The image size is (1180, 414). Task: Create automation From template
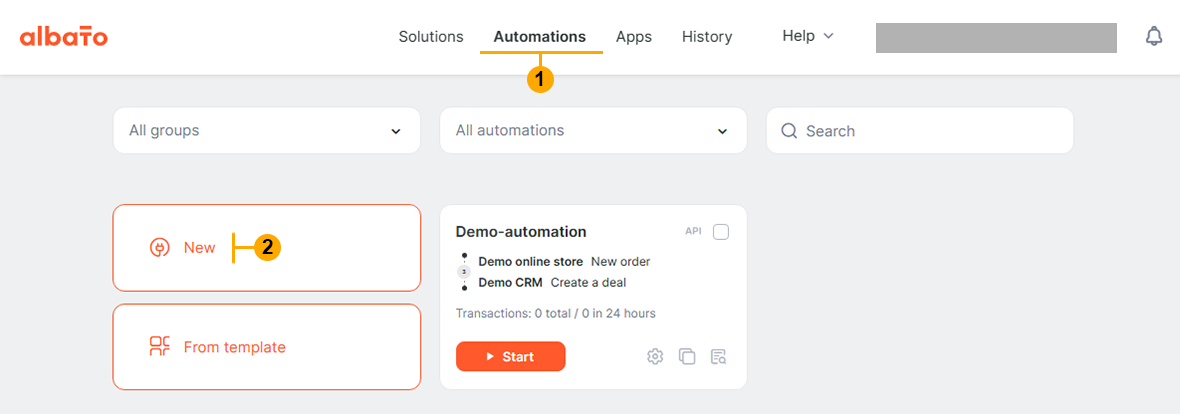[266, 347]
